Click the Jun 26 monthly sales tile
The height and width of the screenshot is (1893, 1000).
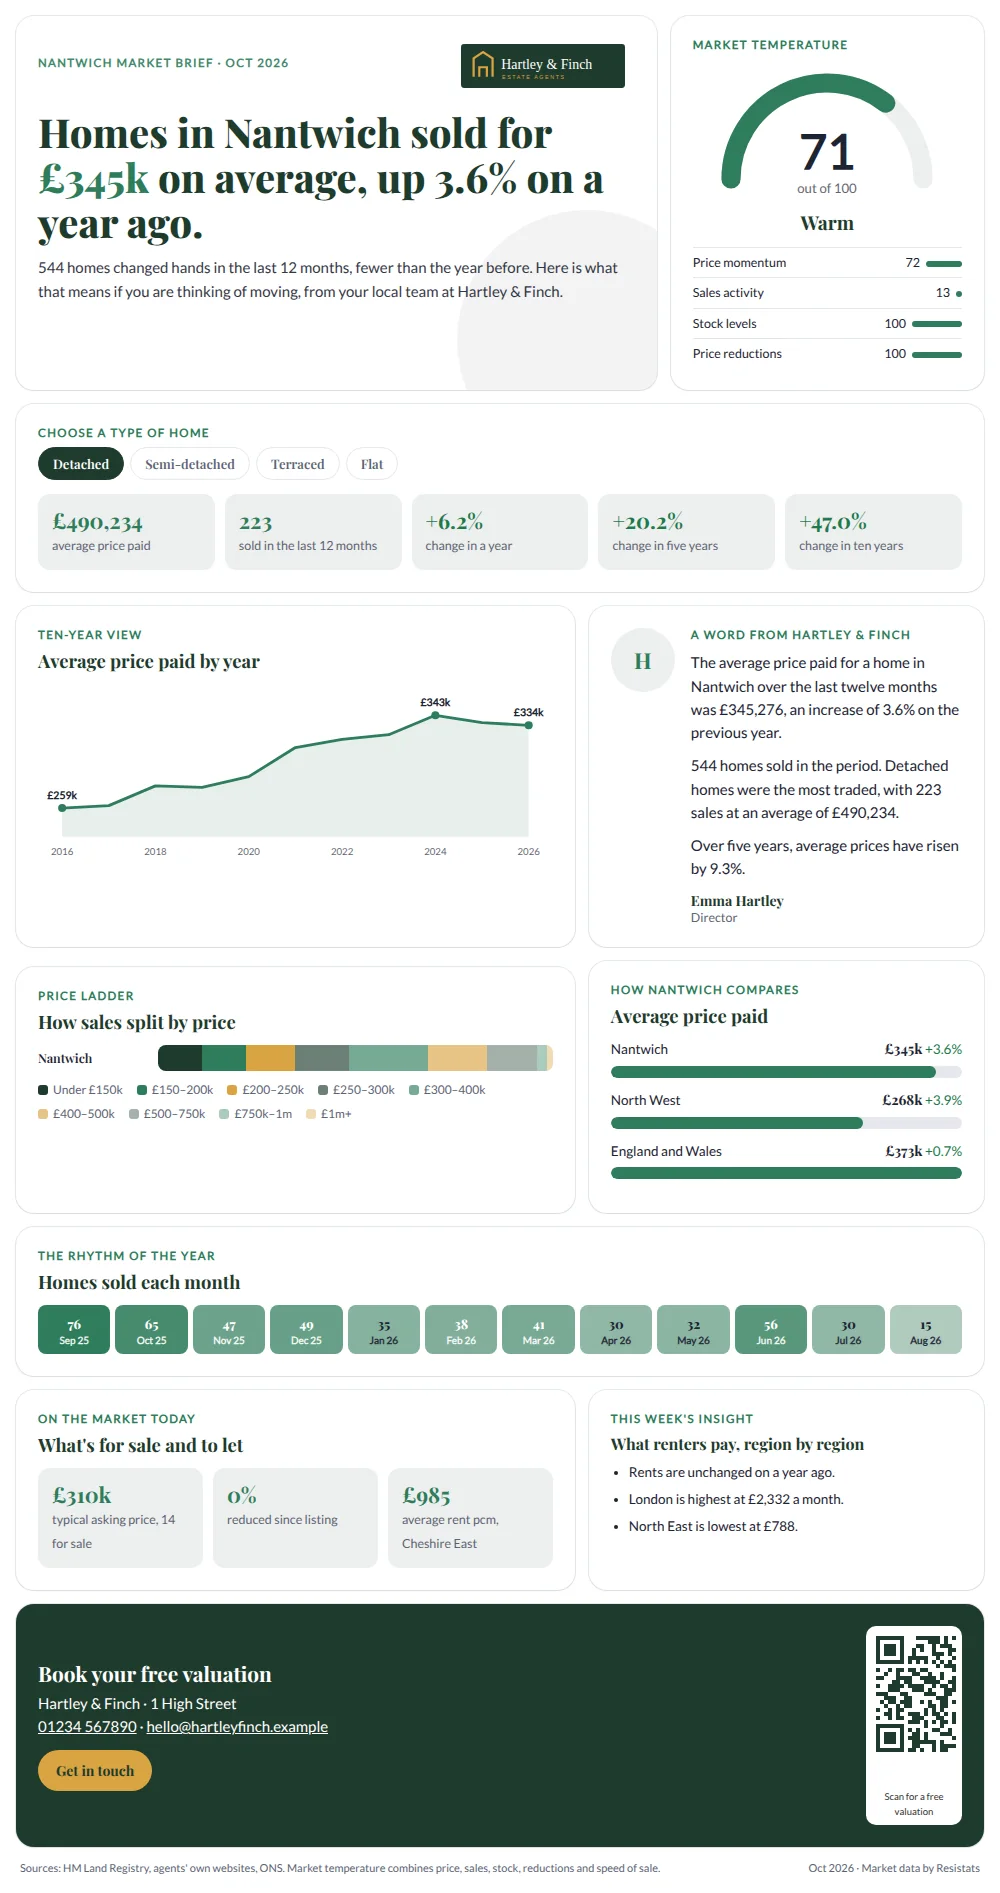click(771, 1330)
